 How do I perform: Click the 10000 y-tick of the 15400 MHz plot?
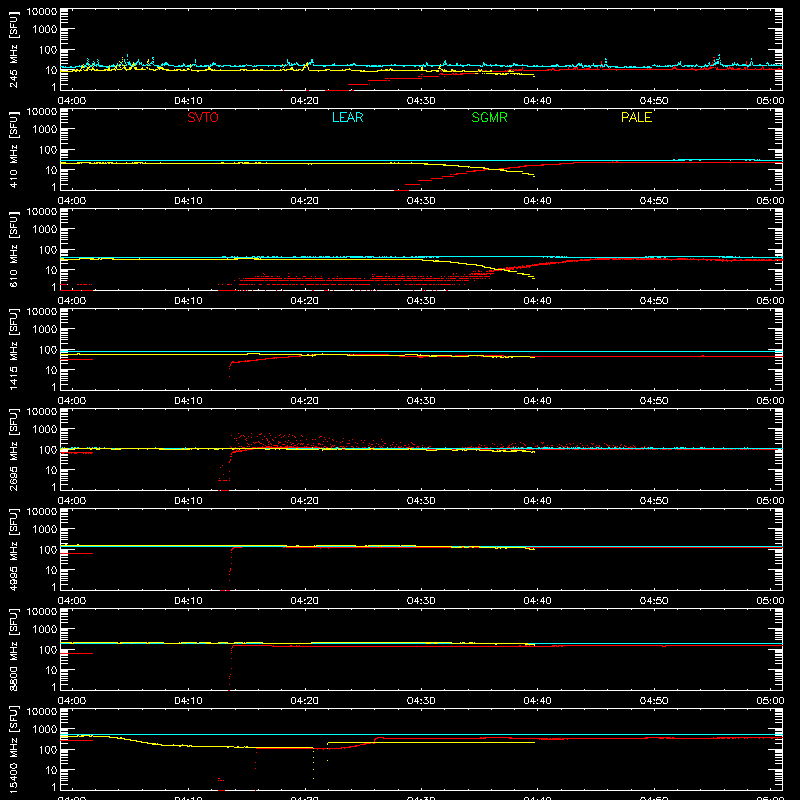(x=42, y=712)
